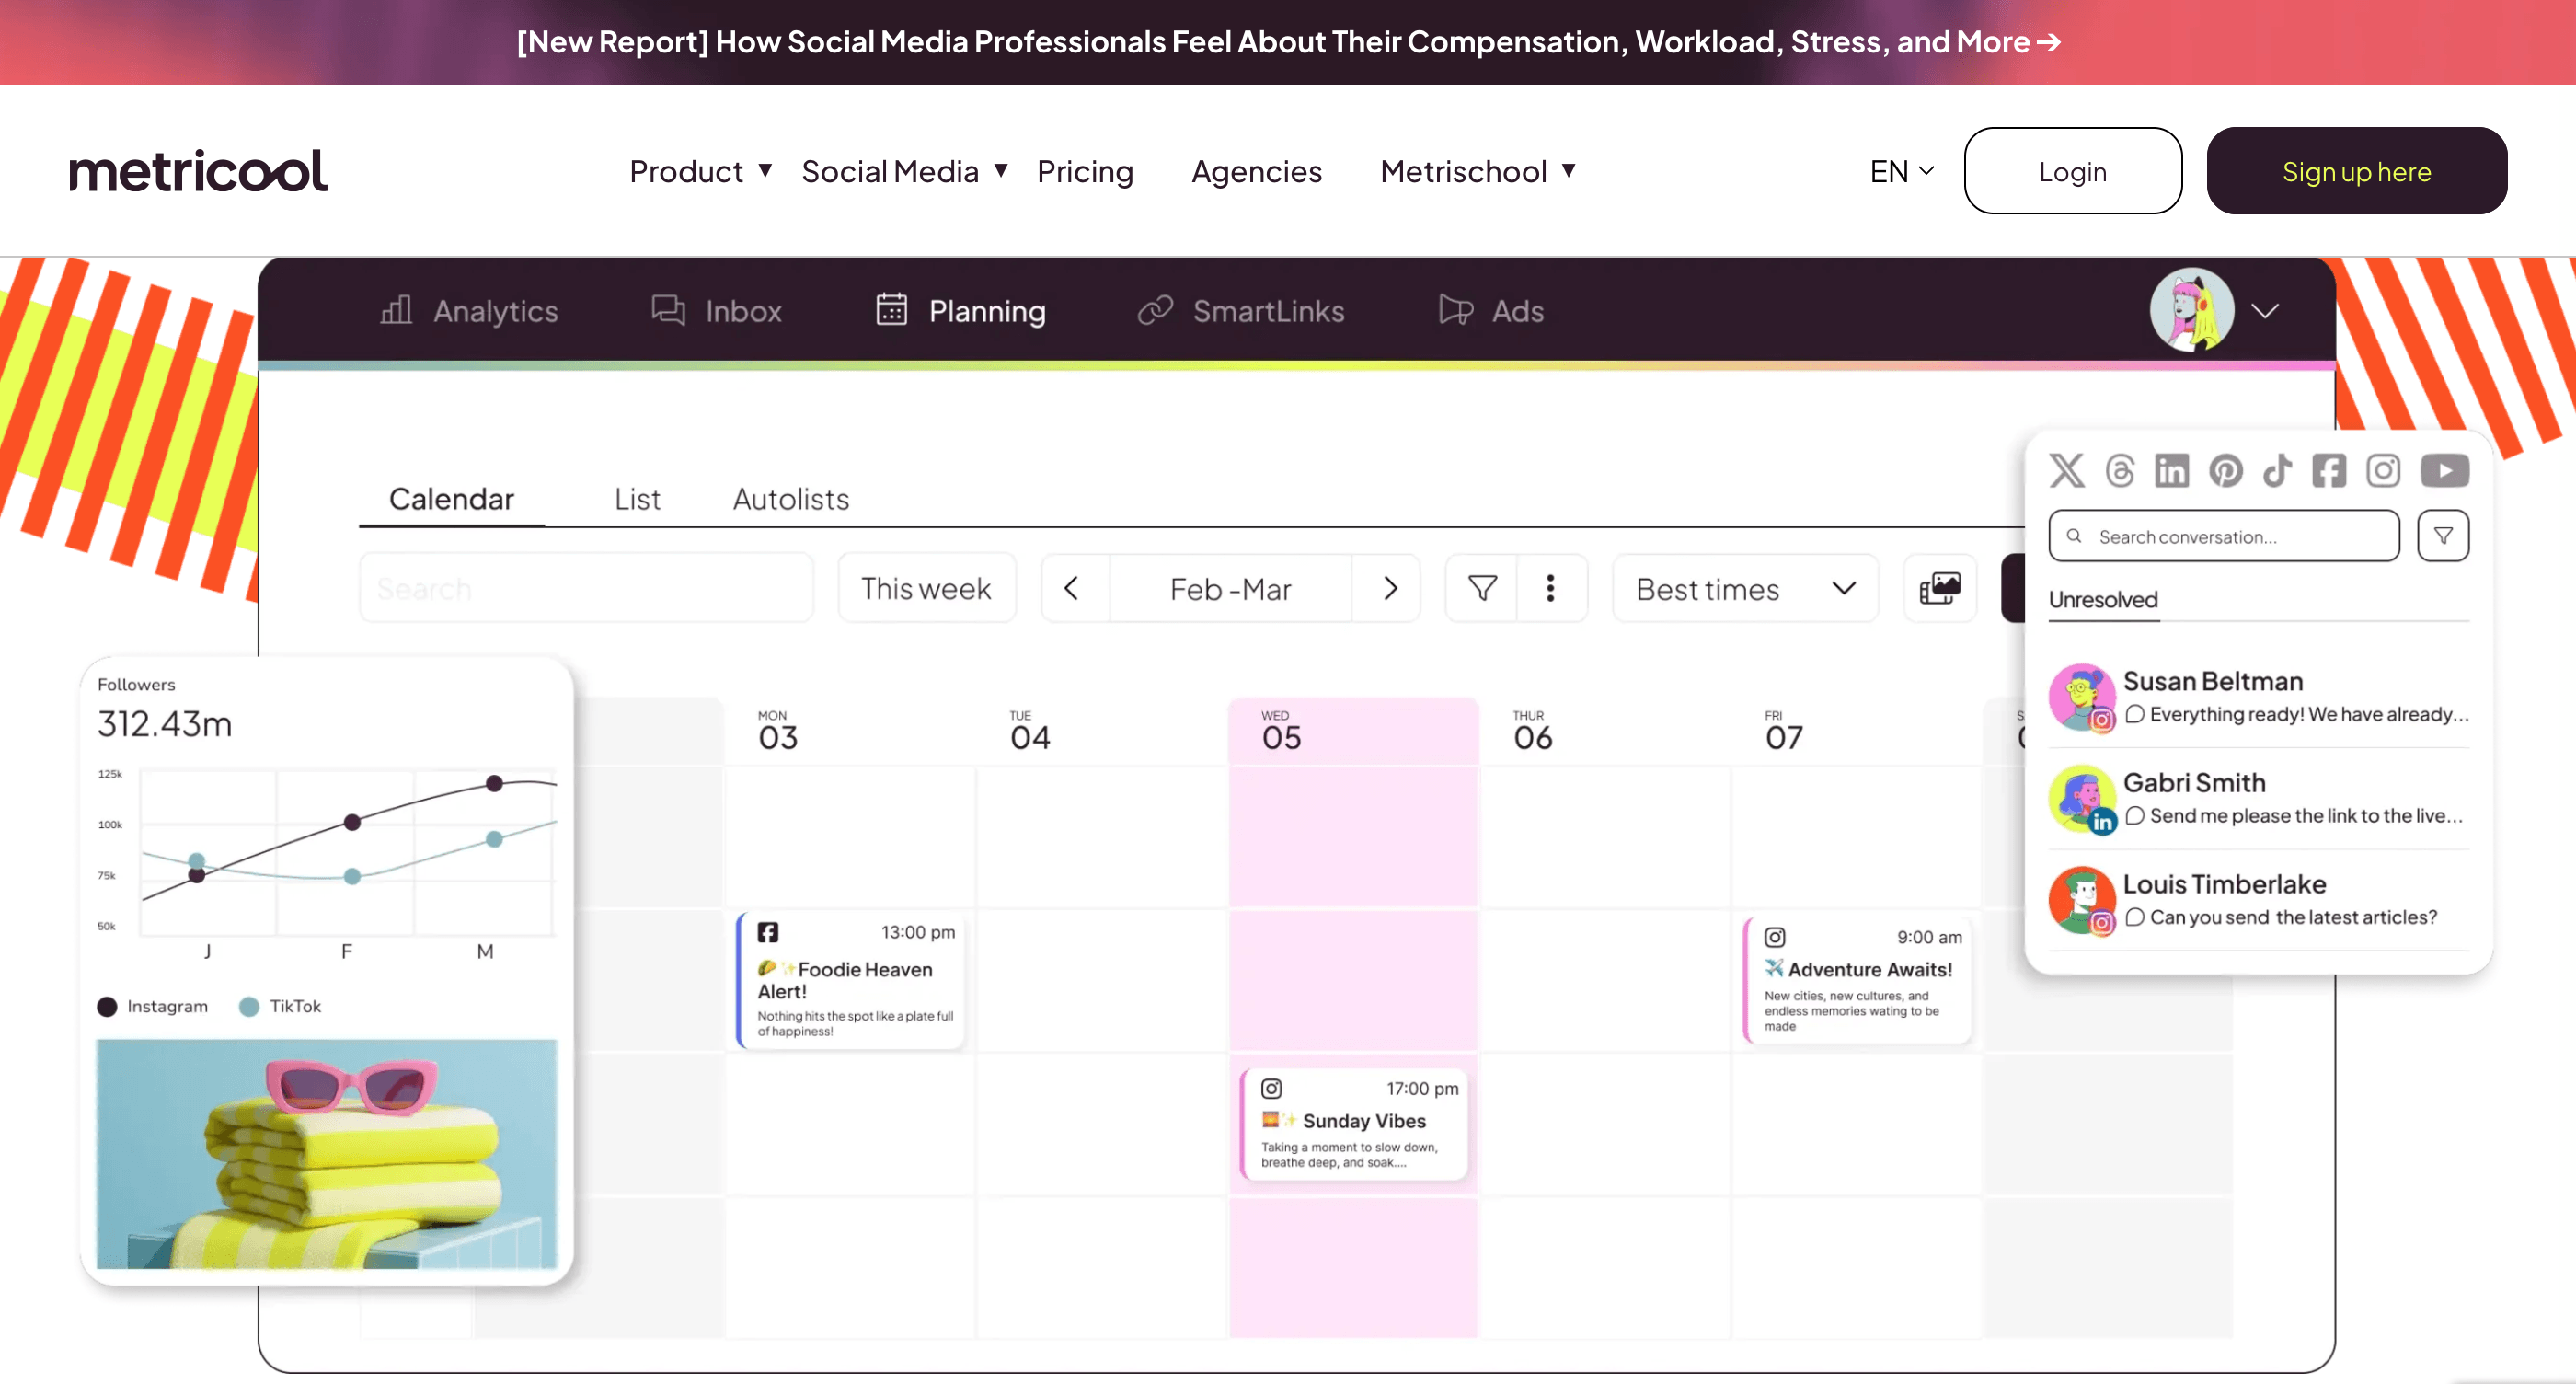Click the Pinterest icon in the inbox panel
Viewport: 2576px width, 1384px height.
pos(2225,470)
